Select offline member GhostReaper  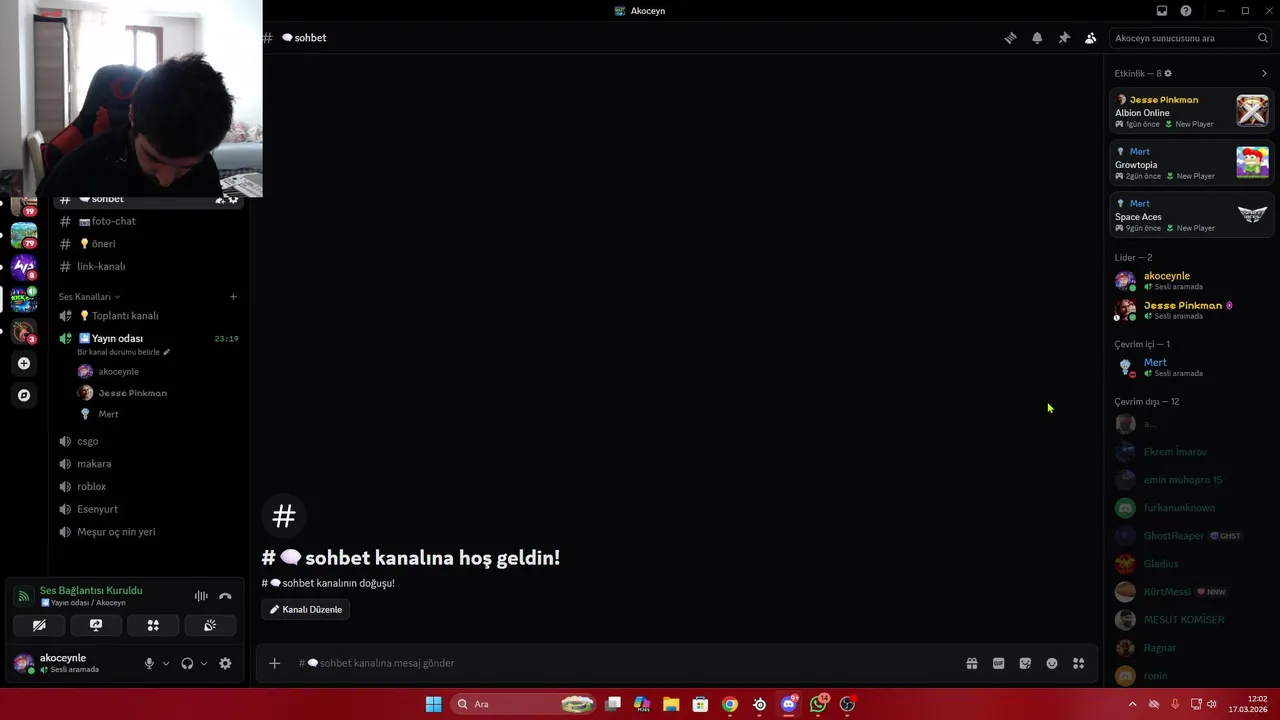[1191, 536]
